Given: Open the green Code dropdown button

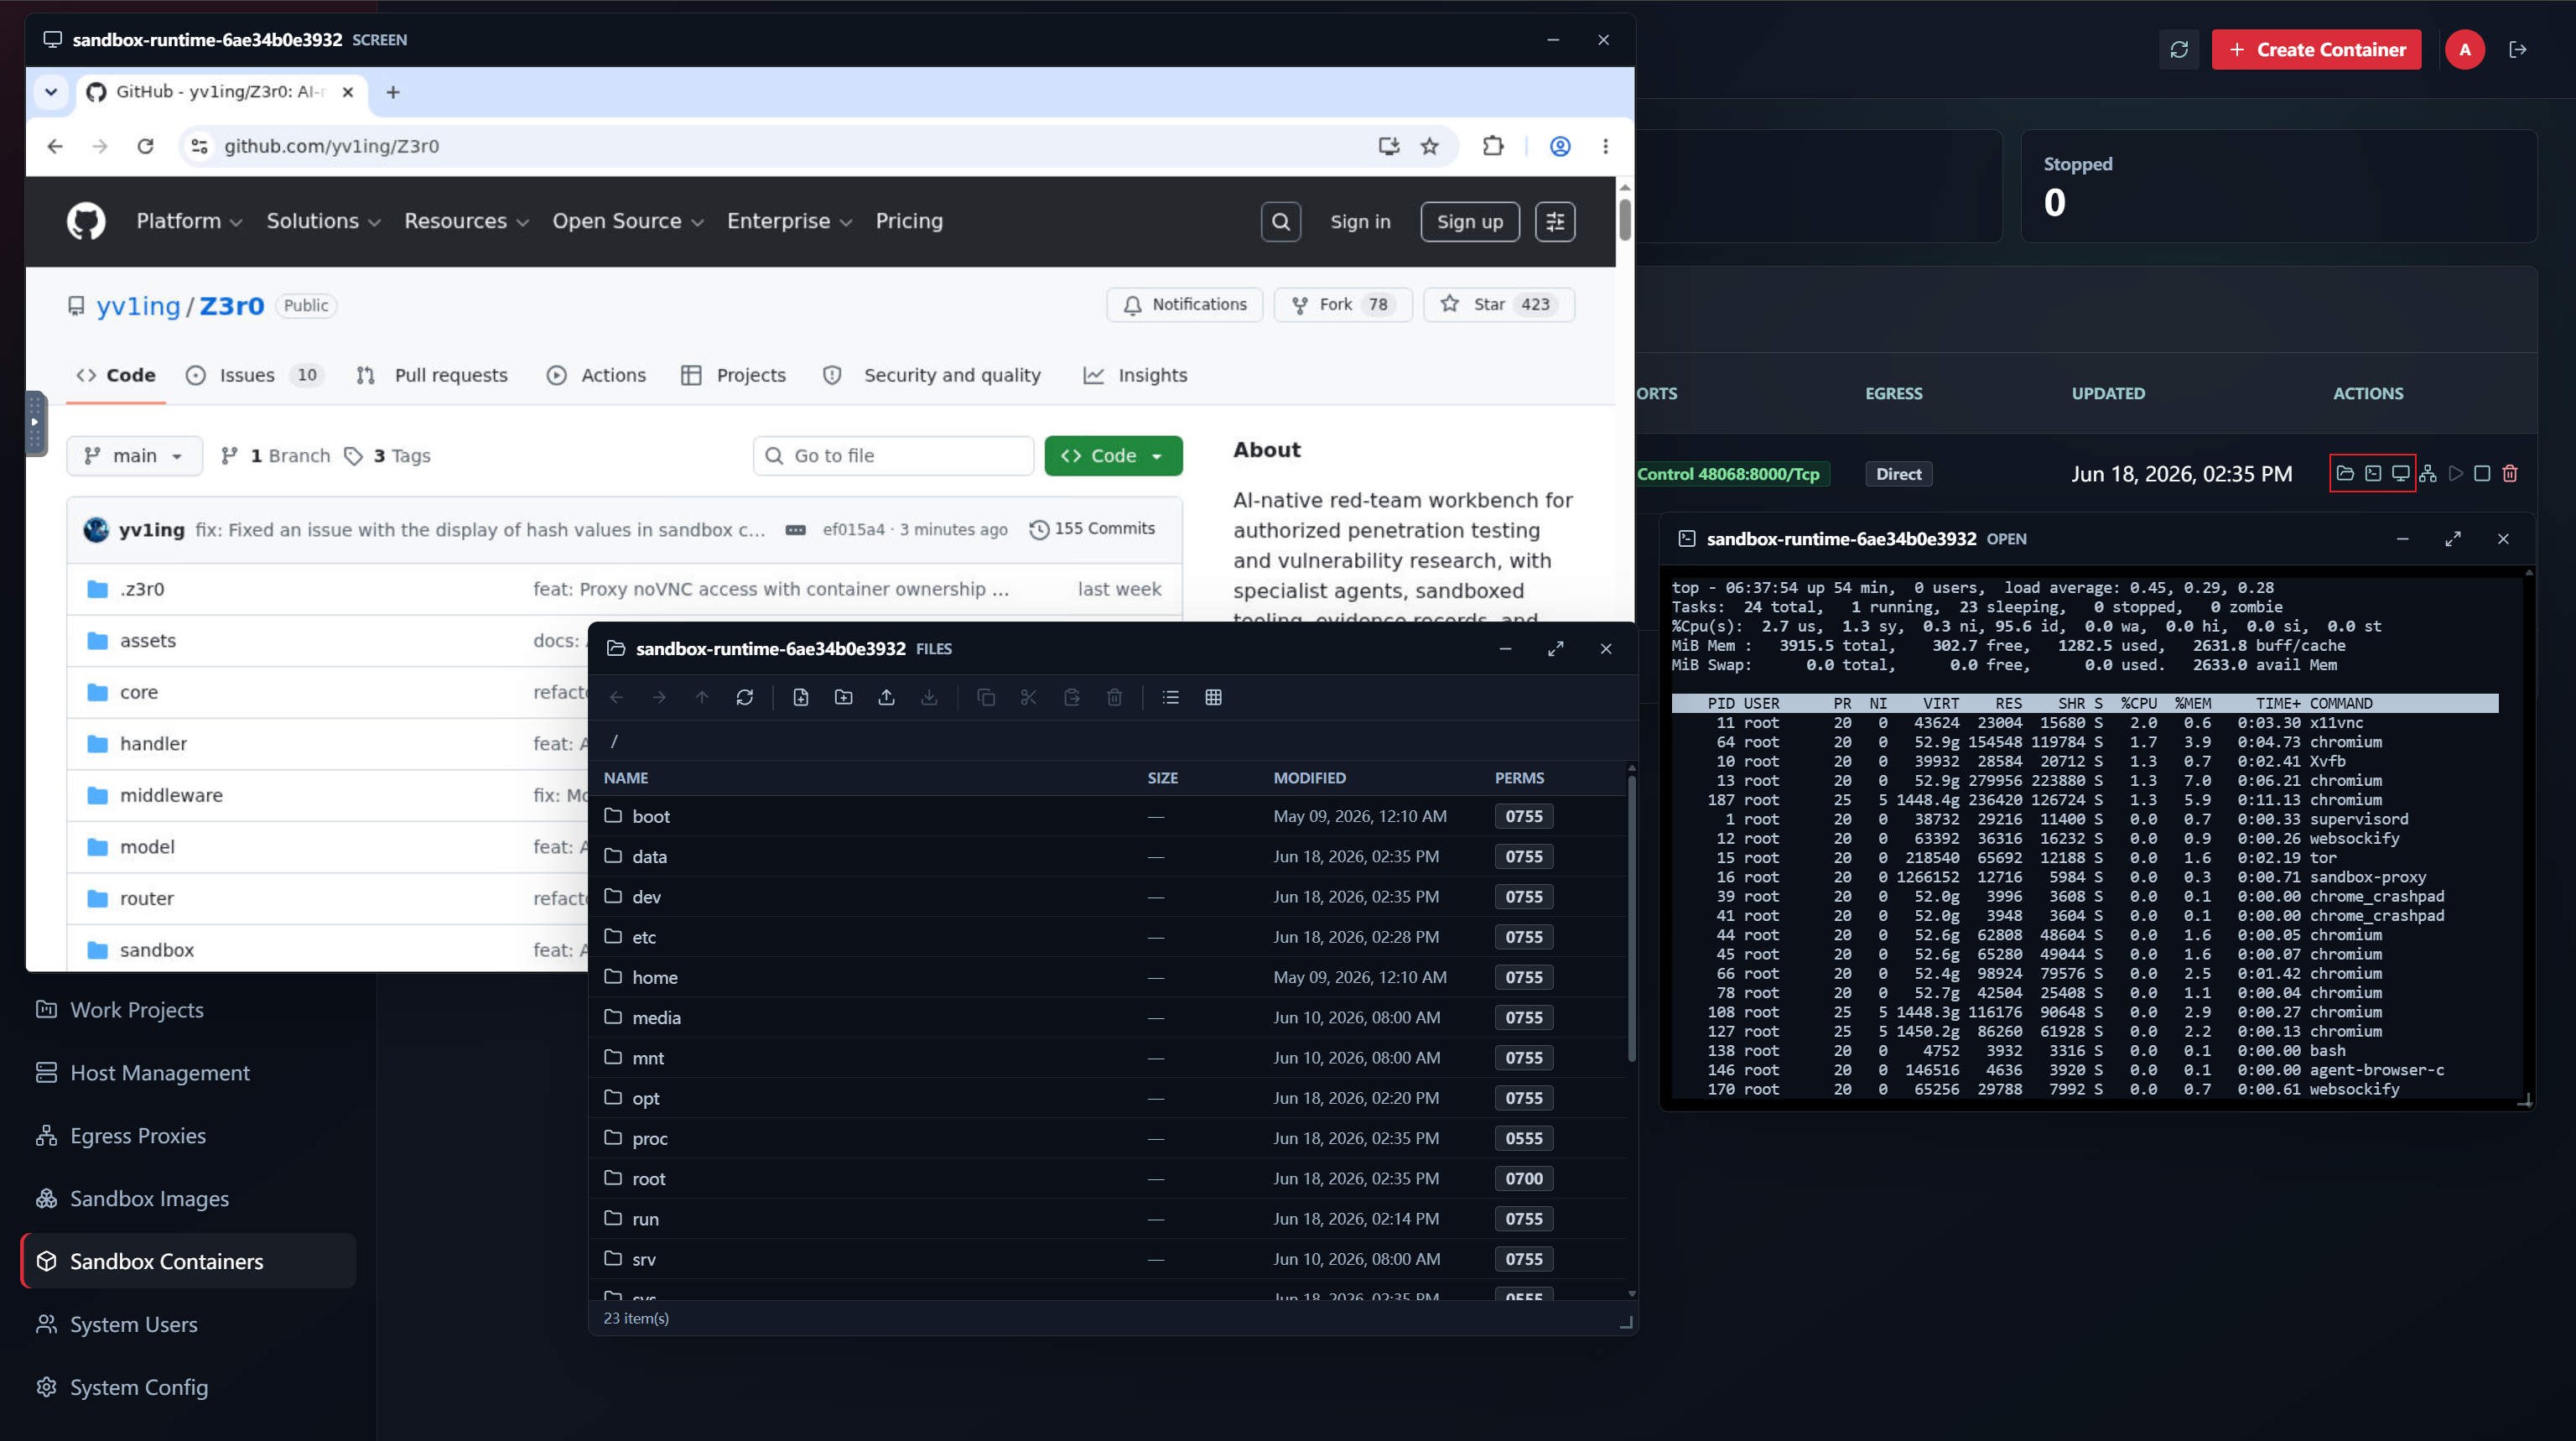Looking at the screenshot, I should click(x=1113, y=456).
